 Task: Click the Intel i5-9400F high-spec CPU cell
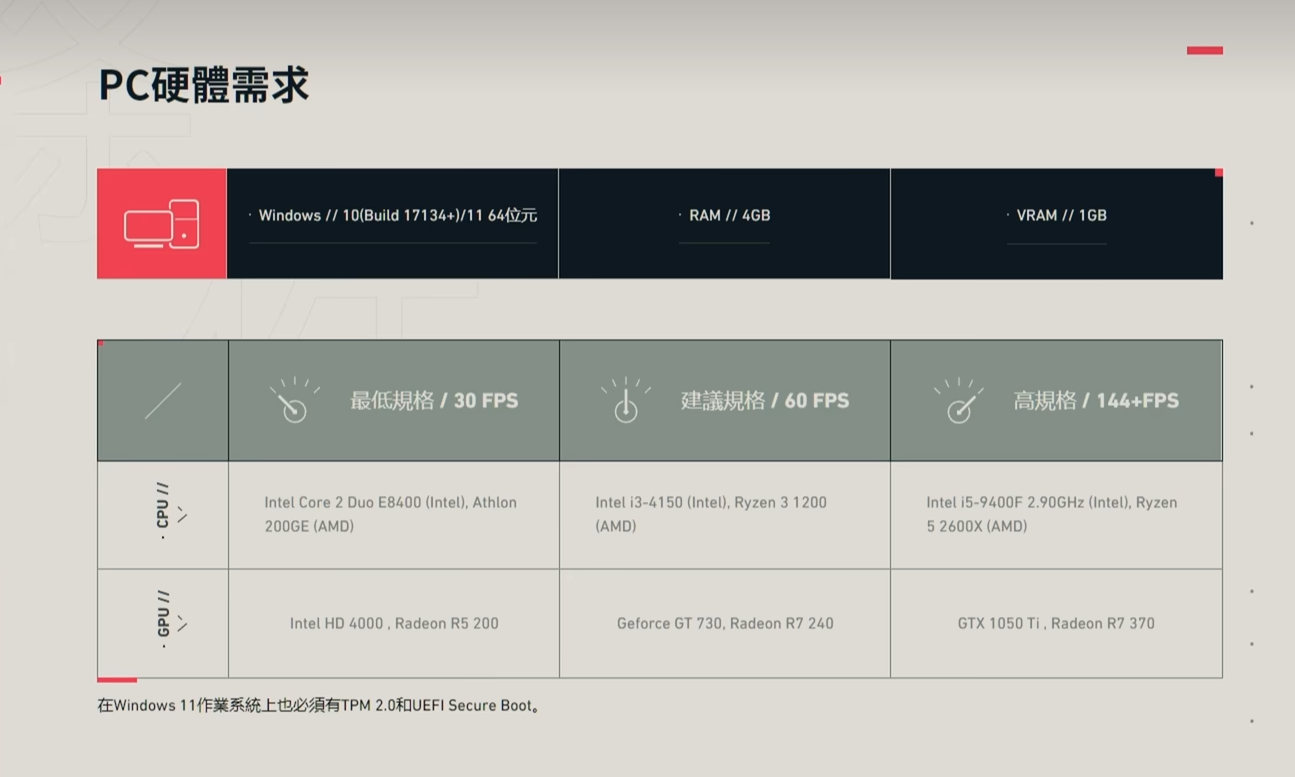pos(1056,515)
